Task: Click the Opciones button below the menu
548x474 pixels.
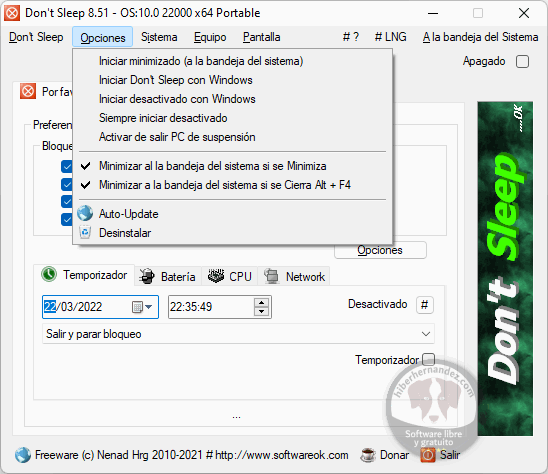Action: pos(380,250)
